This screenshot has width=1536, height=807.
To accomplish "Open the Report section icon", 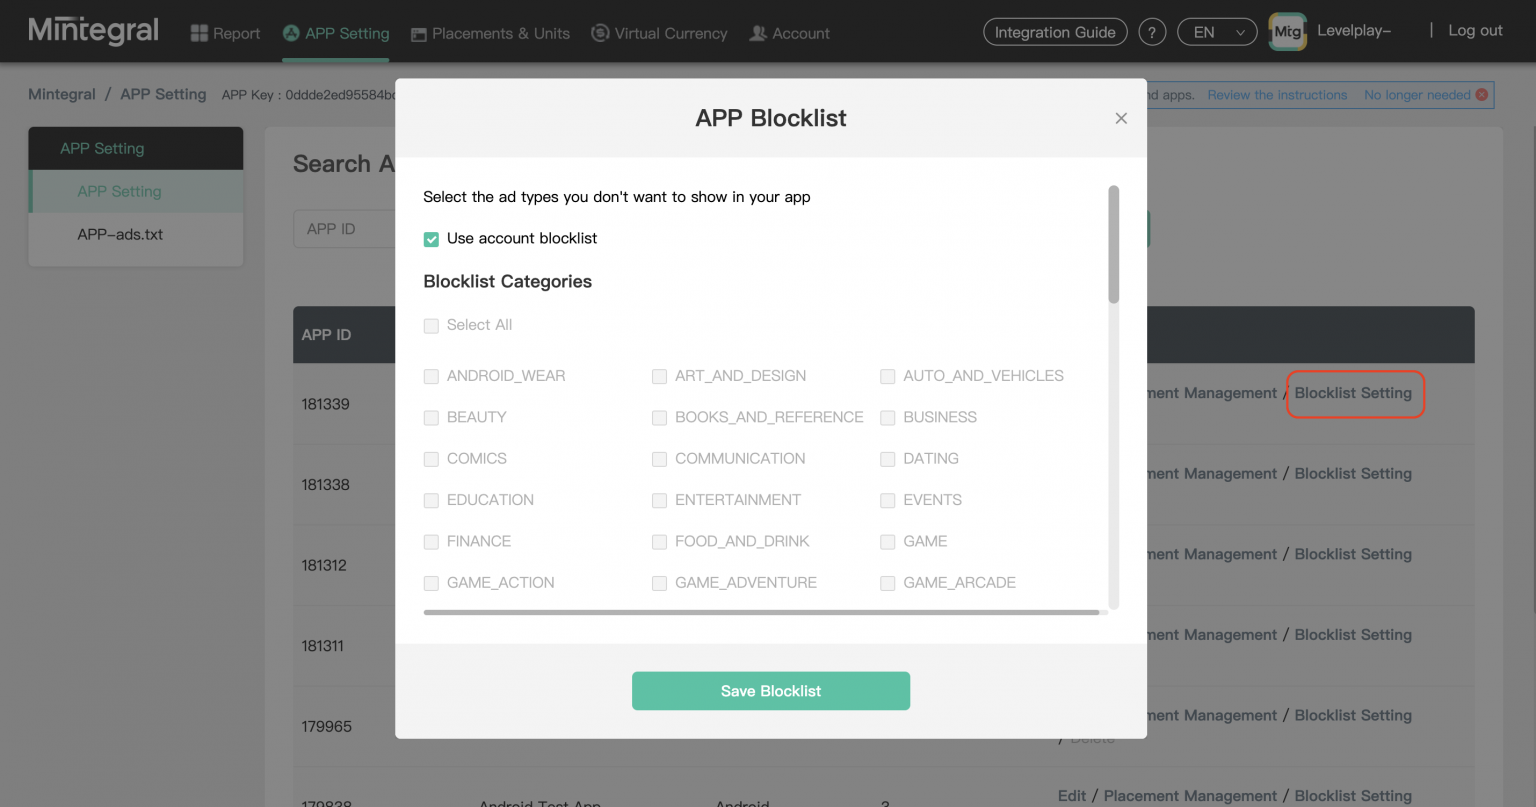I will [198, 32].
